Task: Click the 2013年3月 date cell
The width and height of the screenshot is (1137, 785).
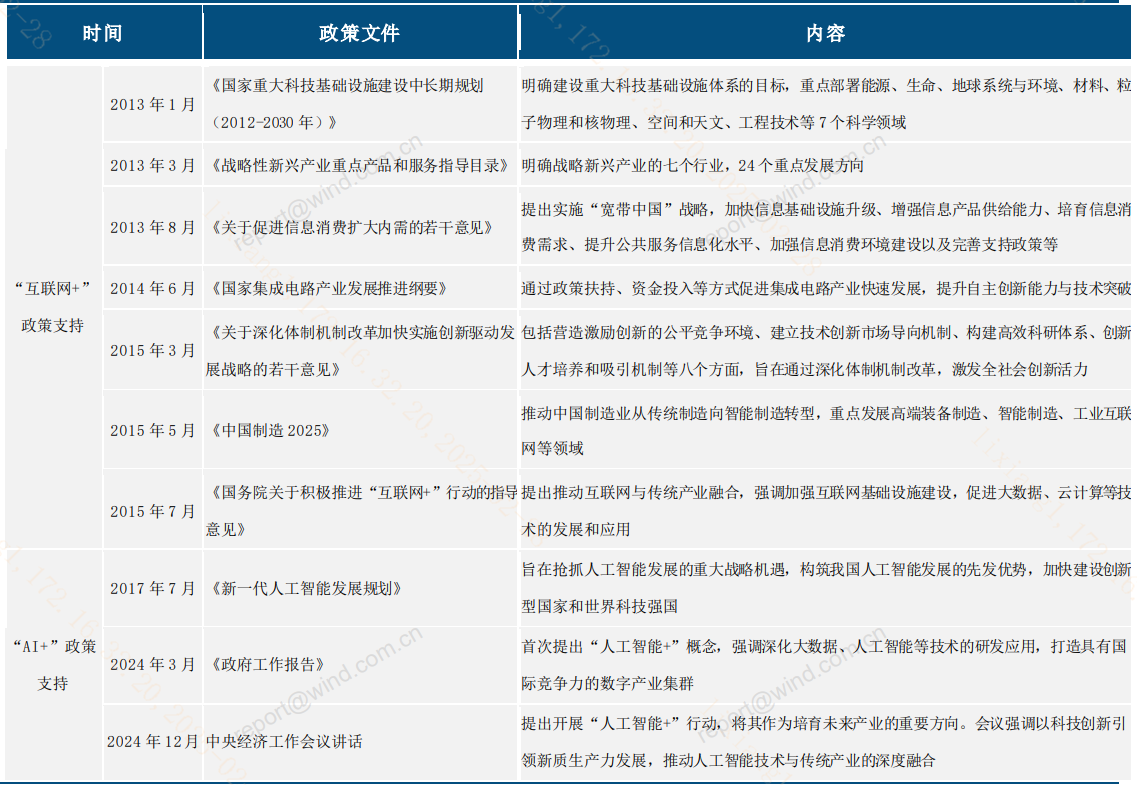Action: [151, 166]
